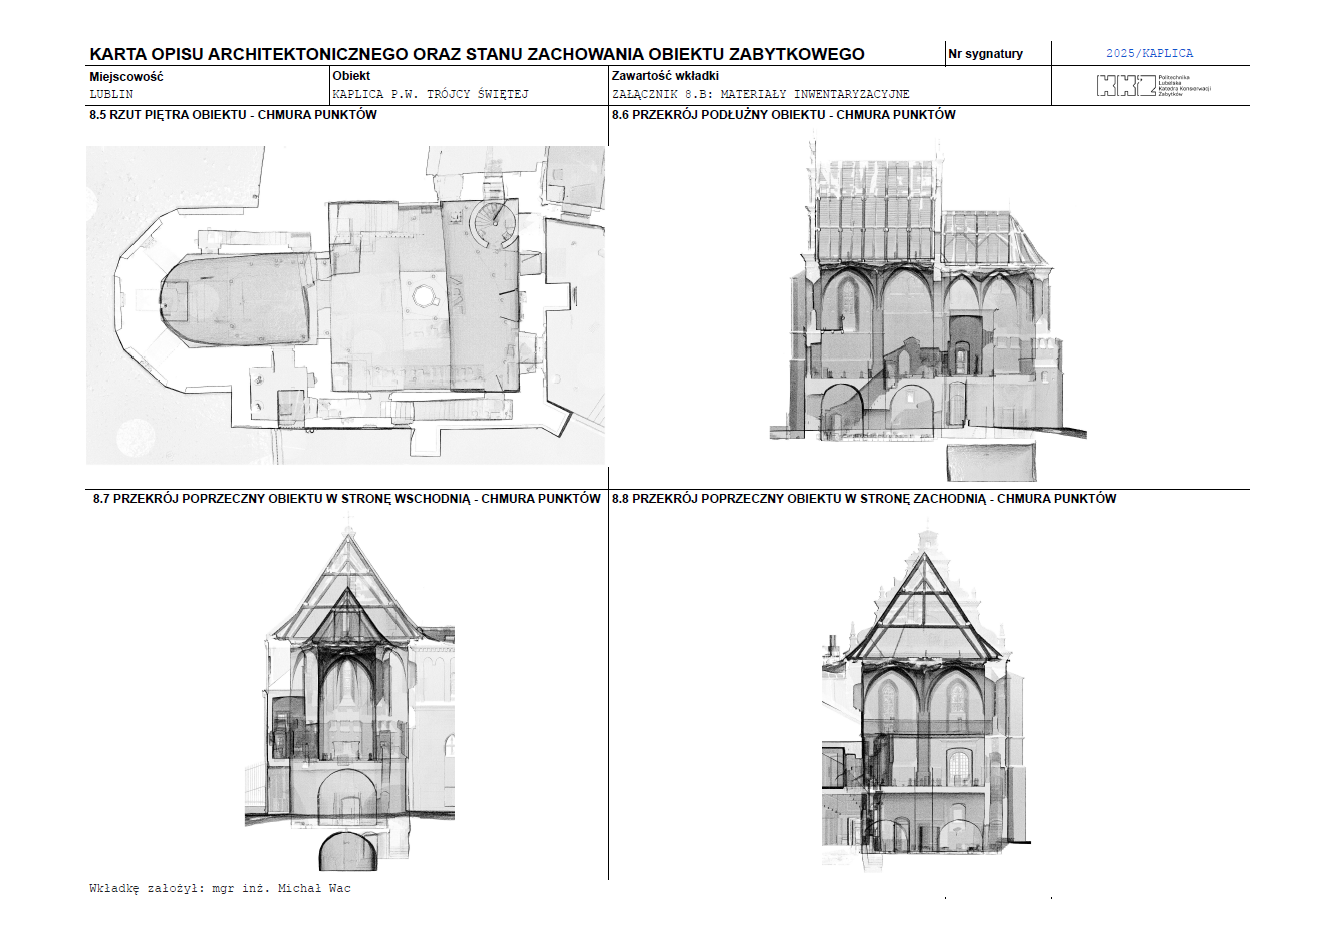Click the Obiekt field label
The width and height of the screenshot is (1338, 940).
click(x=351, y=76)
